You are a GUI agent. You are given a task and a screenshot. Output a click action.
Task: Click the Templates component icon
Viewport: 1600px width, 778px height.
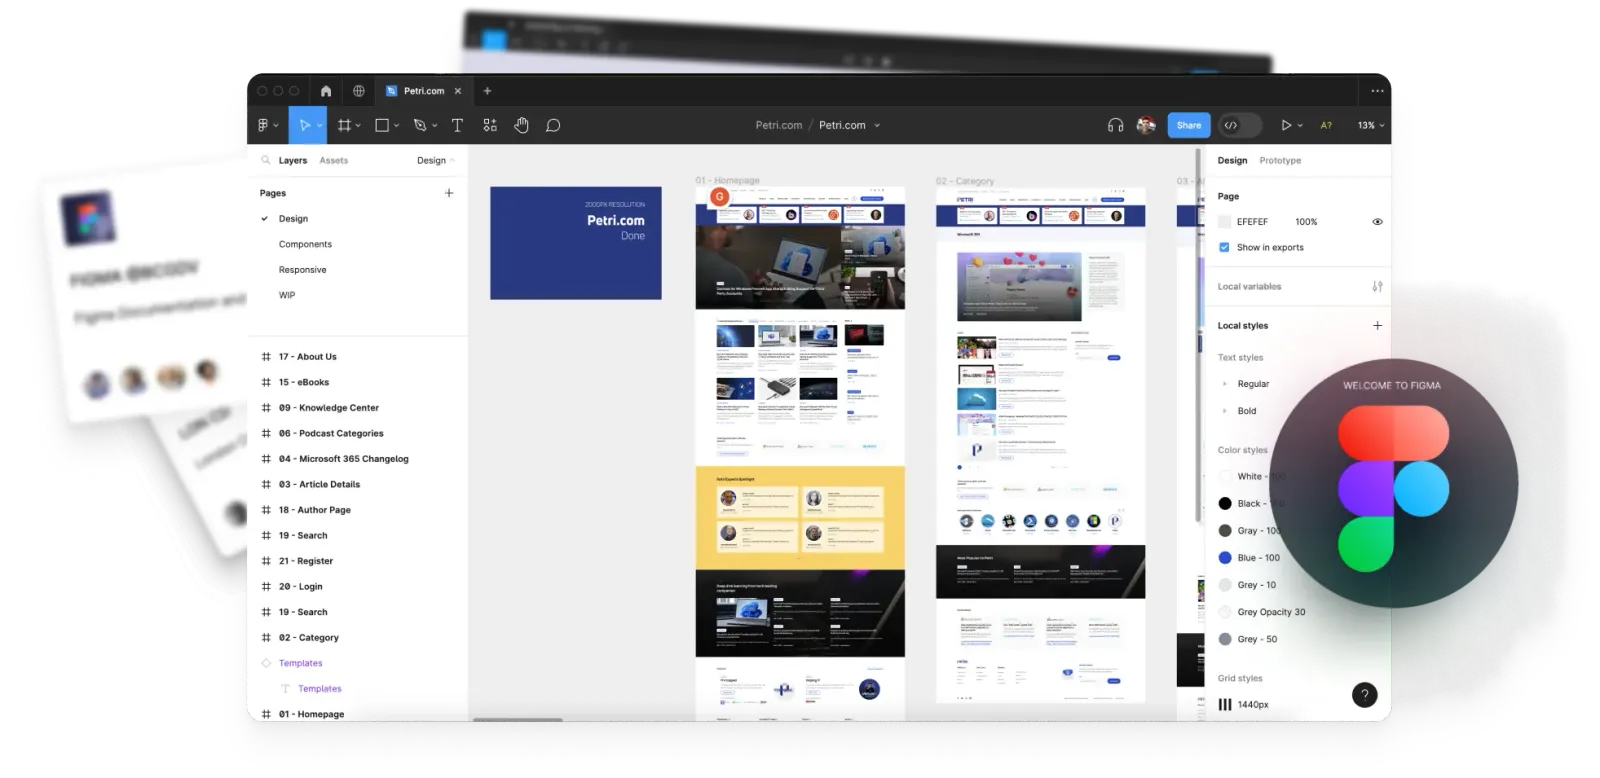[266, 663]
